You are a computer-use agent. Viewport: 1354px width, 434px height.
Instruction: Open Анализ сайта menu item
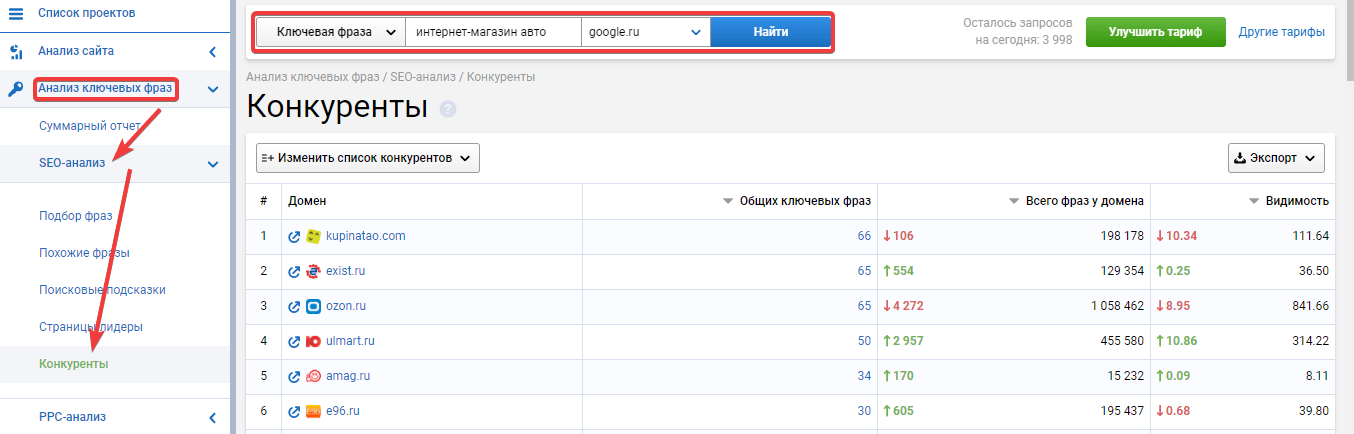[x=76, y=51]
